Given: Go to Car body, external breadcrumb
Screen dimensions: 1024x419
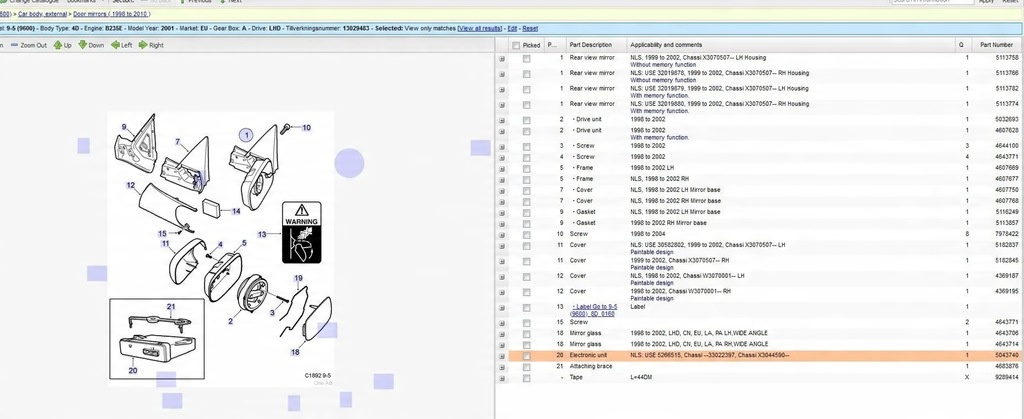Looking at the screenshot, I should pyautogui.click(x=43, y=14).
